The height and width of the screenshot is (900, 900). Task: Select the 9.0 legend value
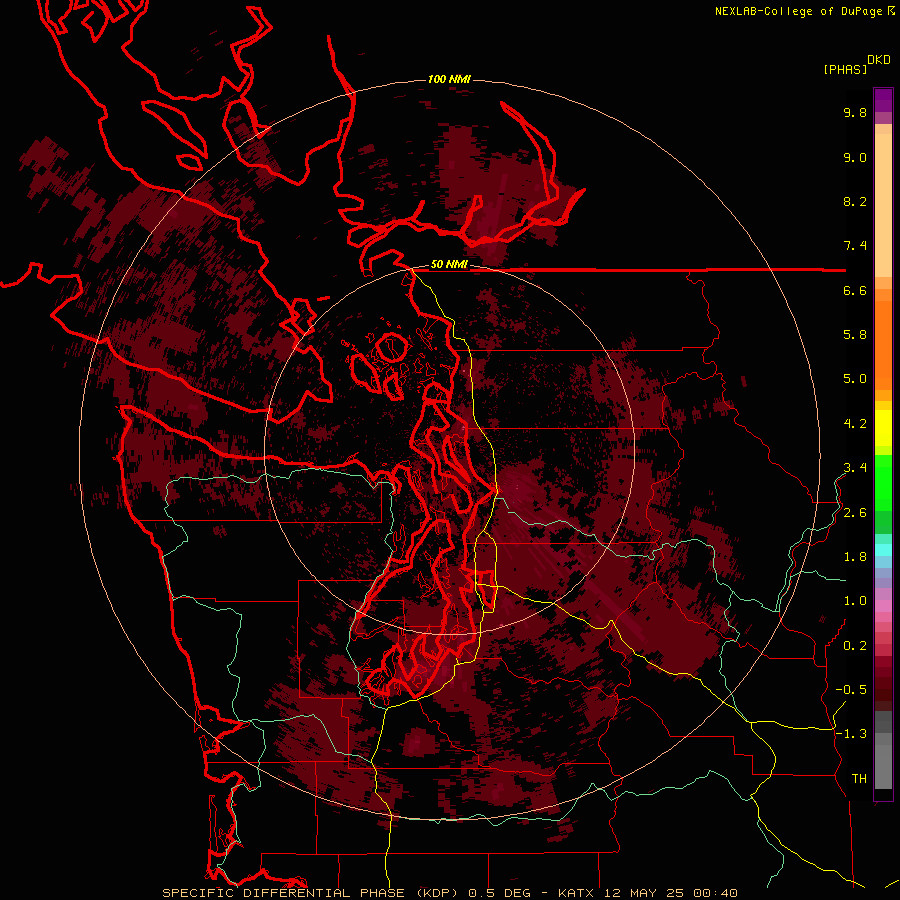[x=855, y=157]
